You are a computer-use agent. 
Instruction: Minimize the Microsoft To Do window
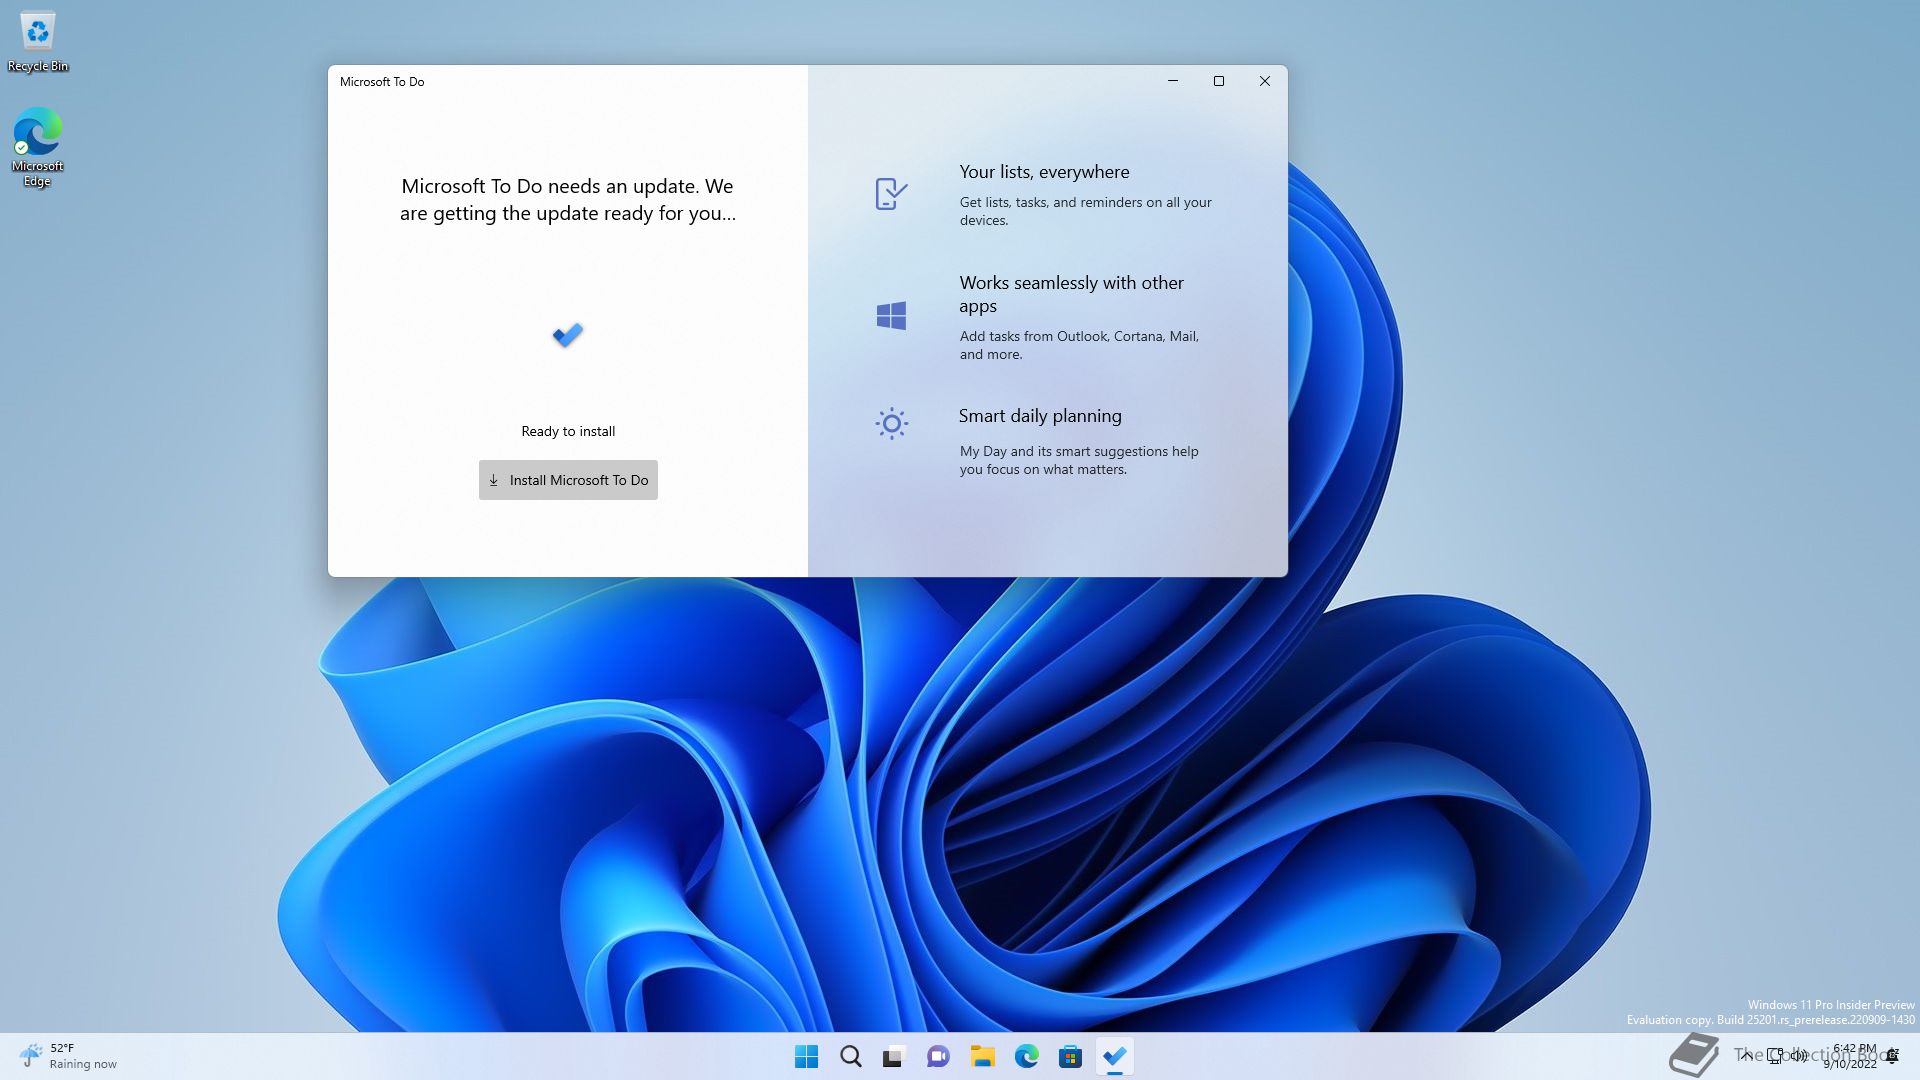pyautogui.click(x=1173, y=81)
